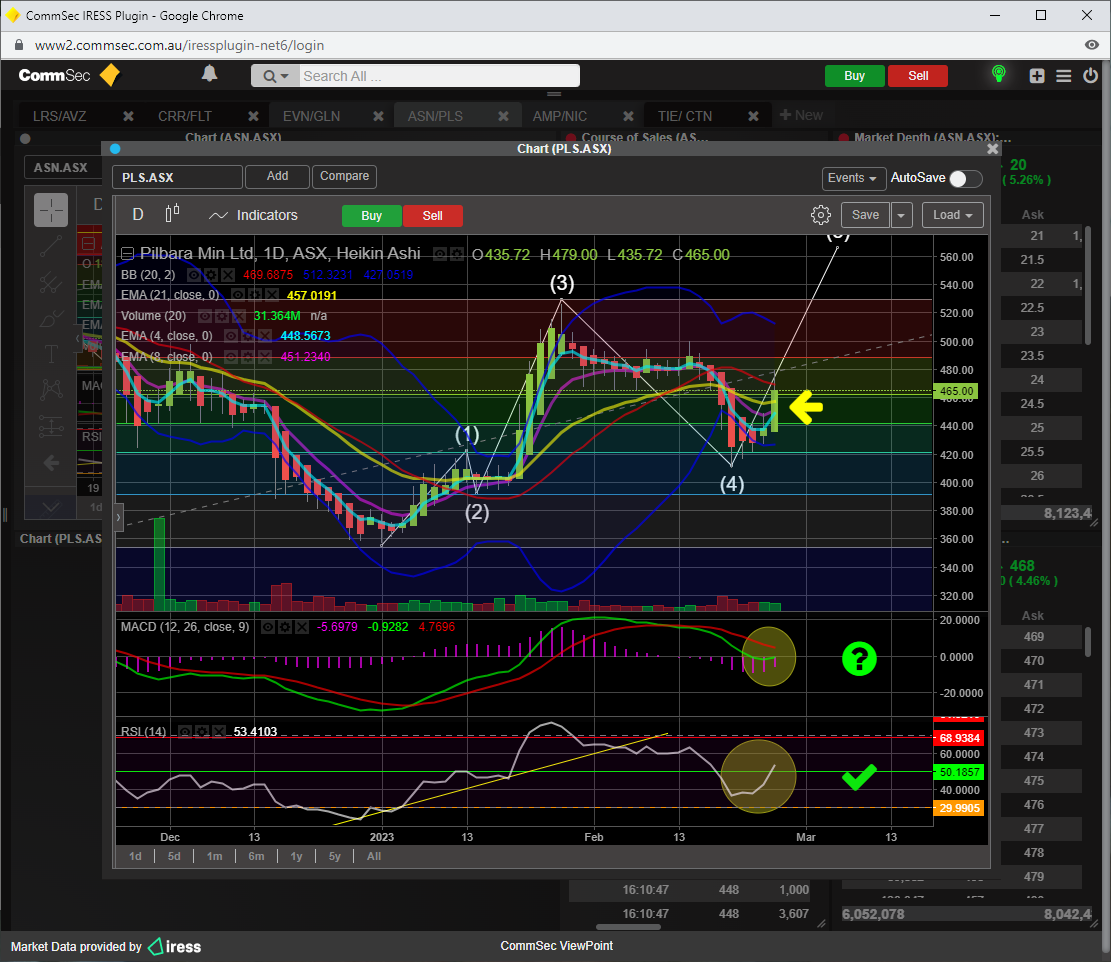The image size is (1111, 962).
Task: Remove the EMA (4, close, 0) indicator
Action: pos(264,336)
